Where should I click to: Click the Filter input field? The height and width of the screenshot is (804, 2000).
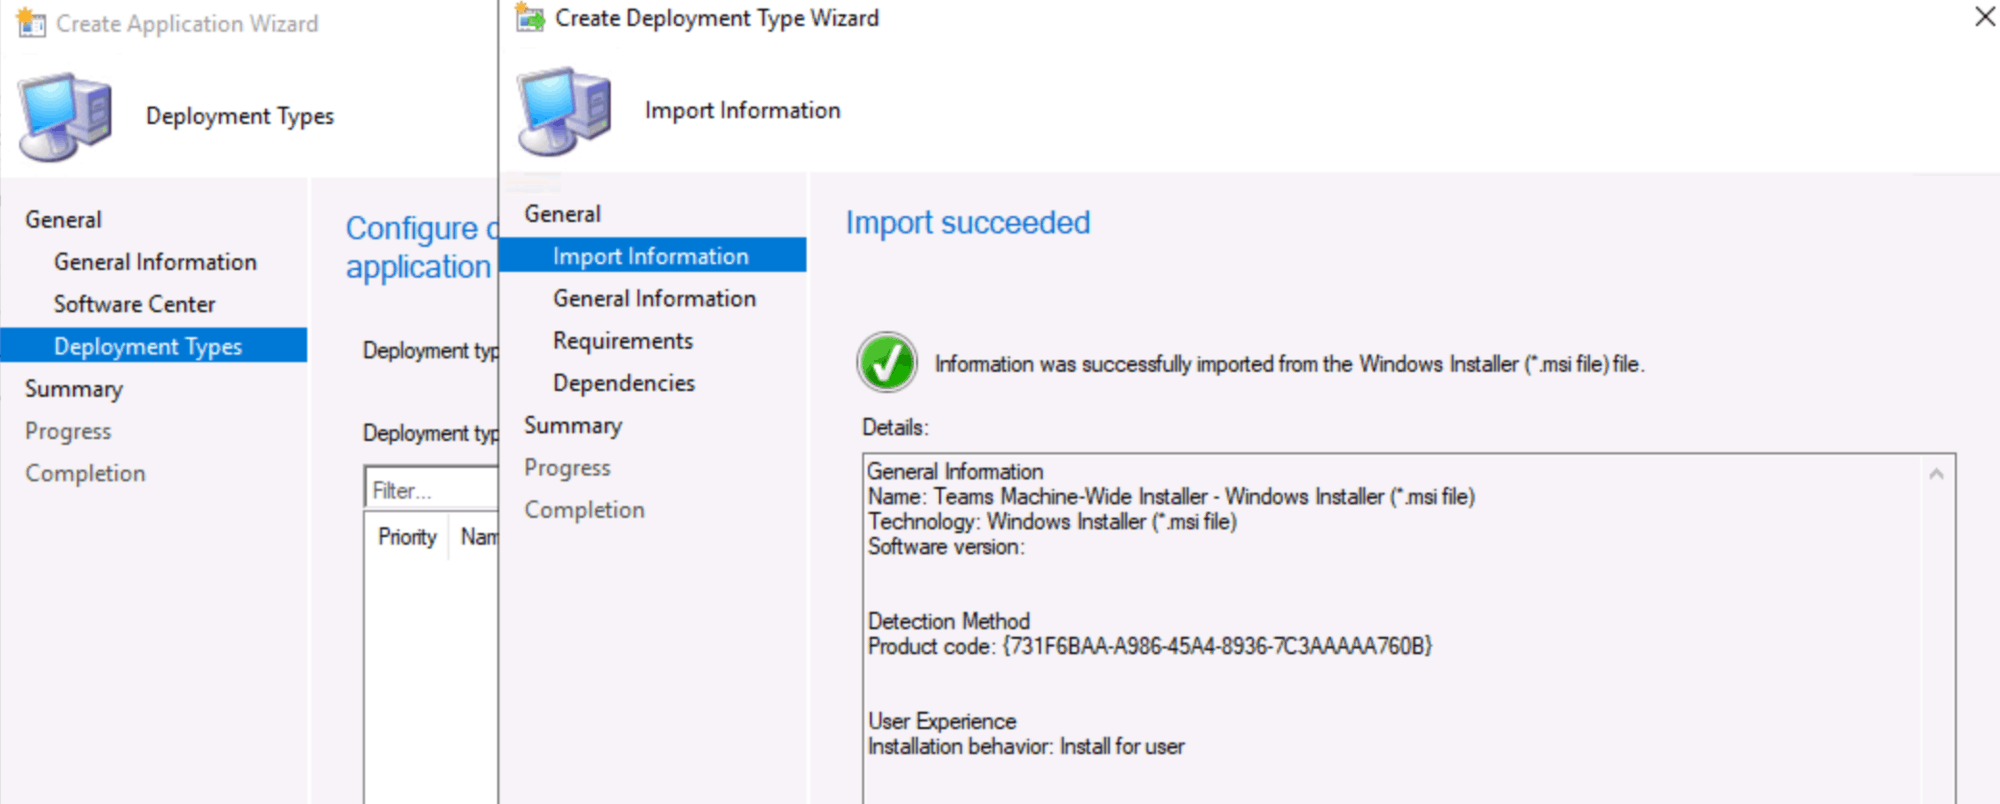click(431, 490)
